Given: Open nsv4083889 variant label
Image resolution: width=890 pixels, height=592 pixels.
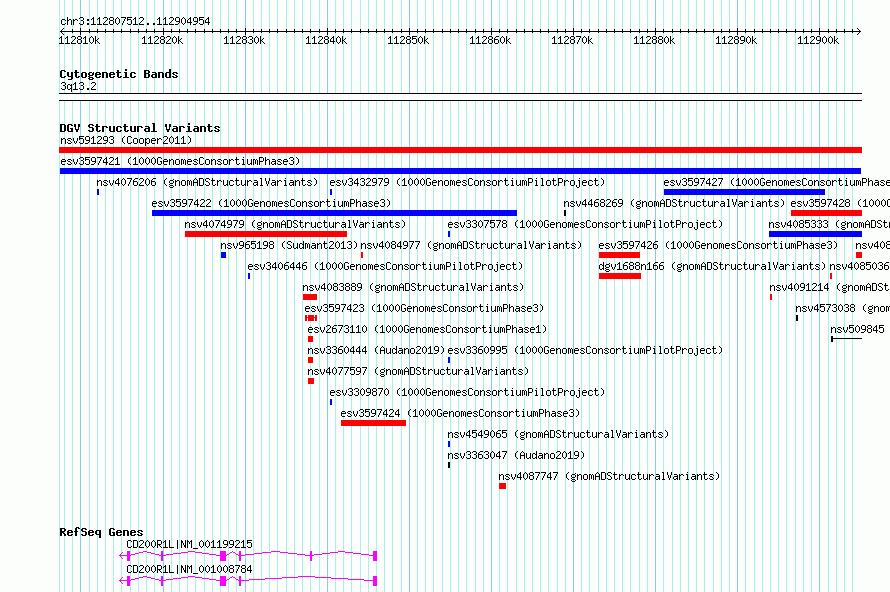Looking at the screenshot, I should (x=413, y=287).
